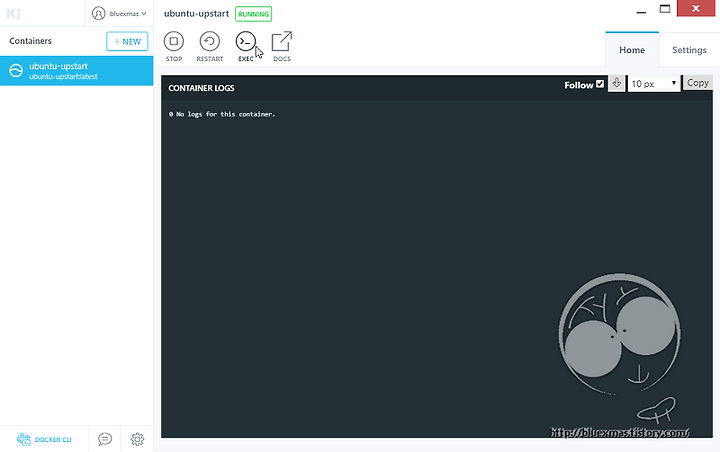This screenshot has width=720, height=452.
Task: Click the CONTAINER LOGS heading
Action: (x=201, y=88)
